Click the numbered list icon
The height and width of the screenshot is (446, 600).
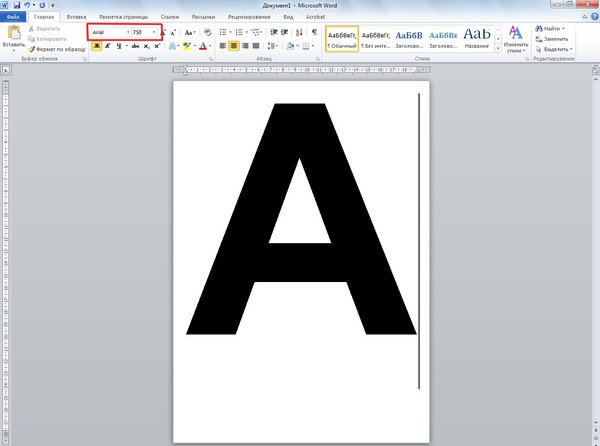click(239, 33)
